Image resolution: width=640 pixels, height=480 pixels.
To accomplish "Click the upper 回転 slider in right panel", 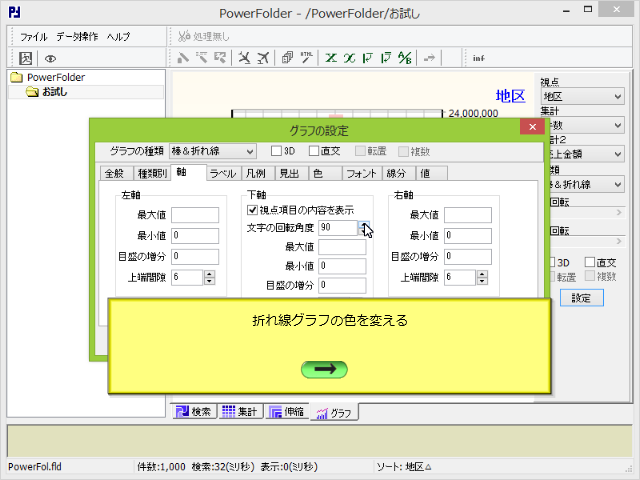I will [x=586, y=213].
